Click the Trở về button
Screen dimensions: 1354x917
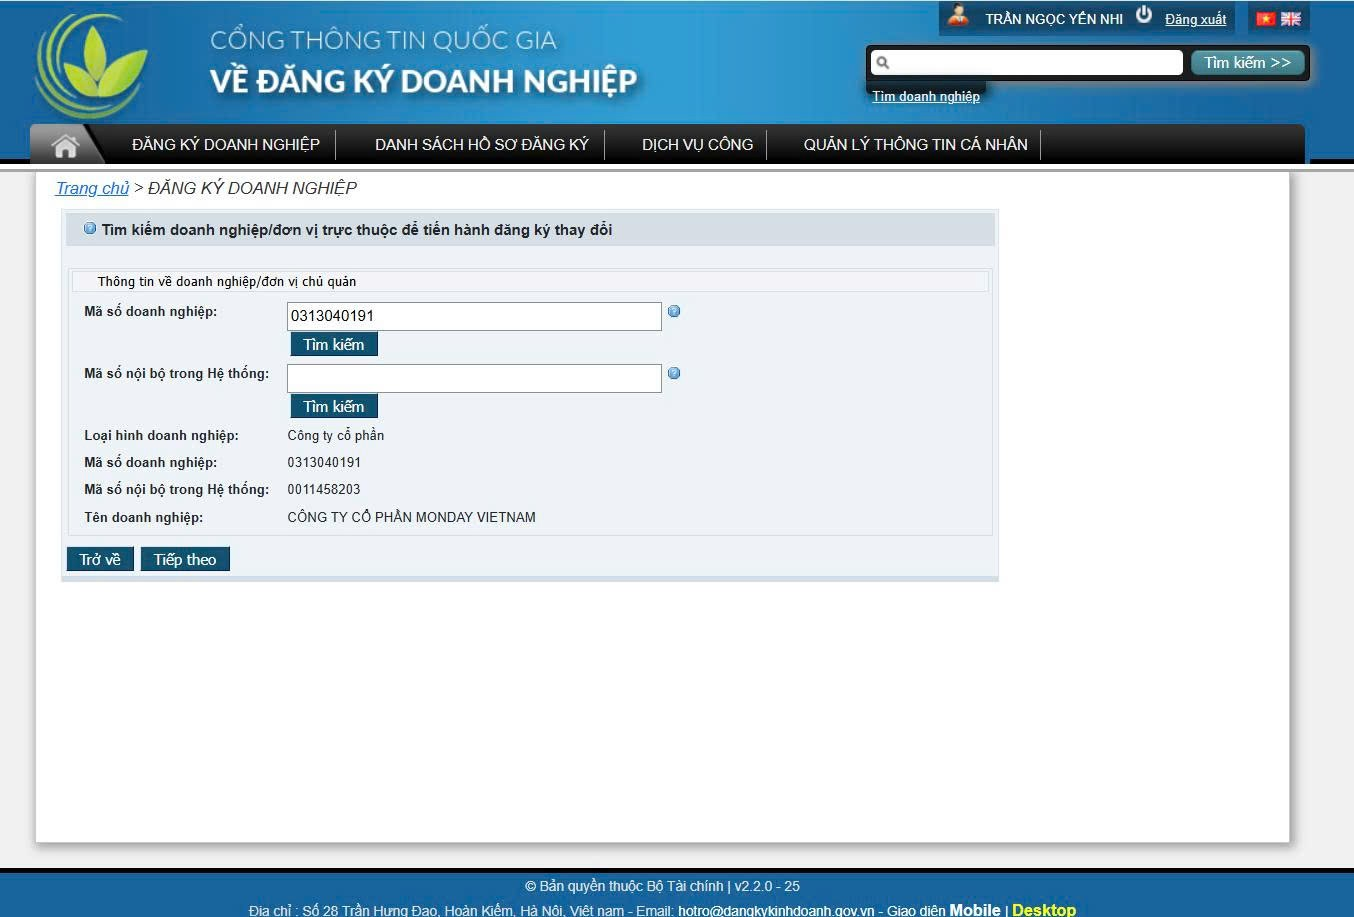click(100, 559)
